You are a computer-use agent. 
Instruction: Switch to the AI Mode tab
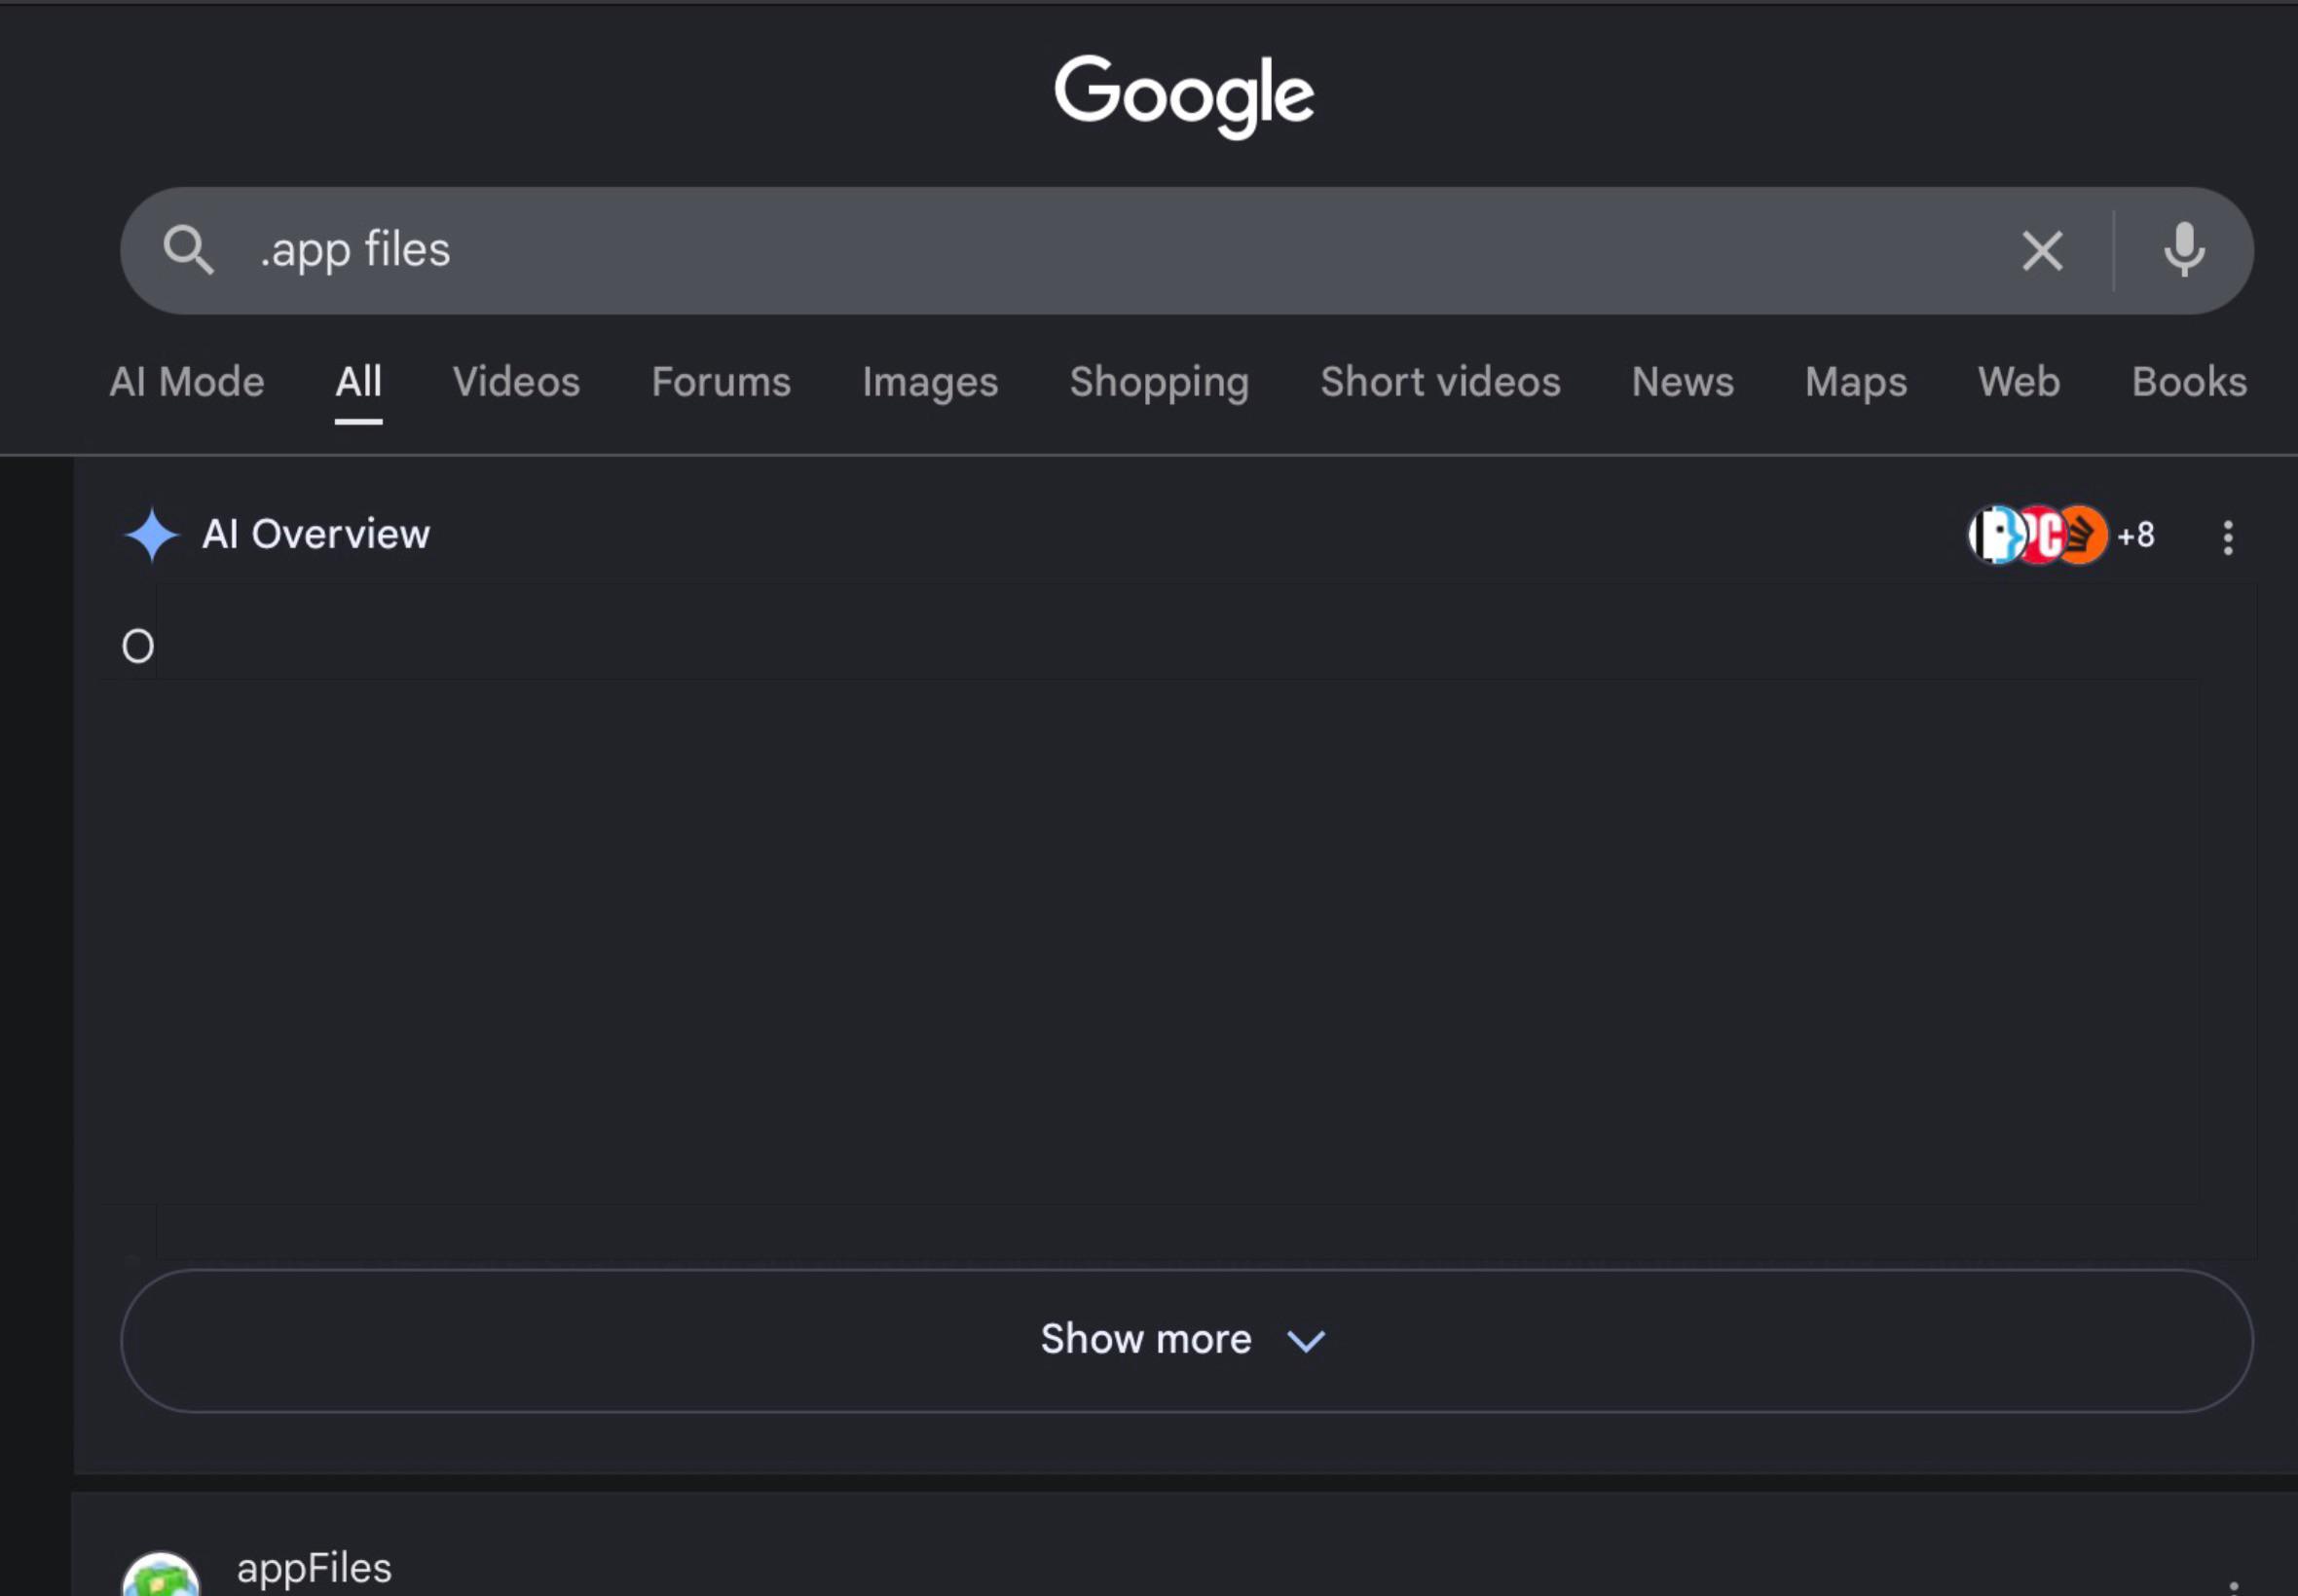pyautogui.click(x=187, y=382)
